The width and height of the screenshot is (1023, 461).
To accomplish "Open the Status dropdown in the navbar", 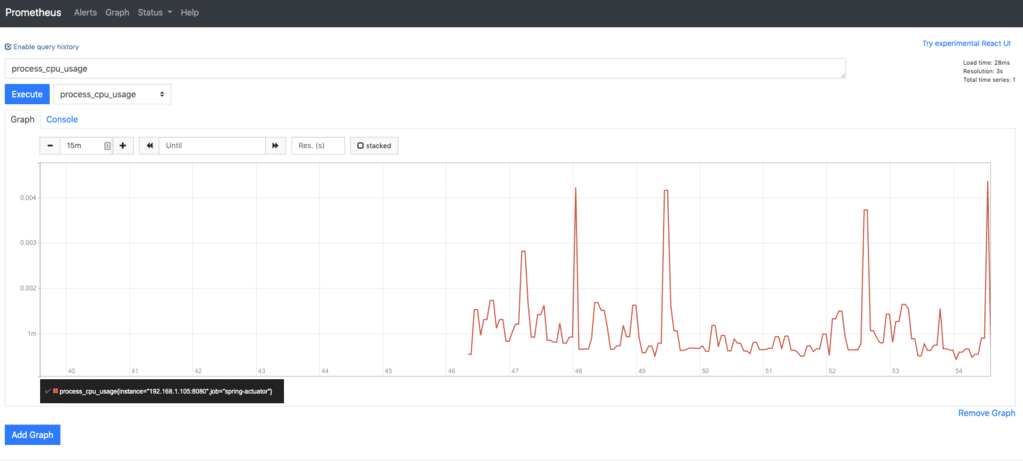I will coord(155,12).
